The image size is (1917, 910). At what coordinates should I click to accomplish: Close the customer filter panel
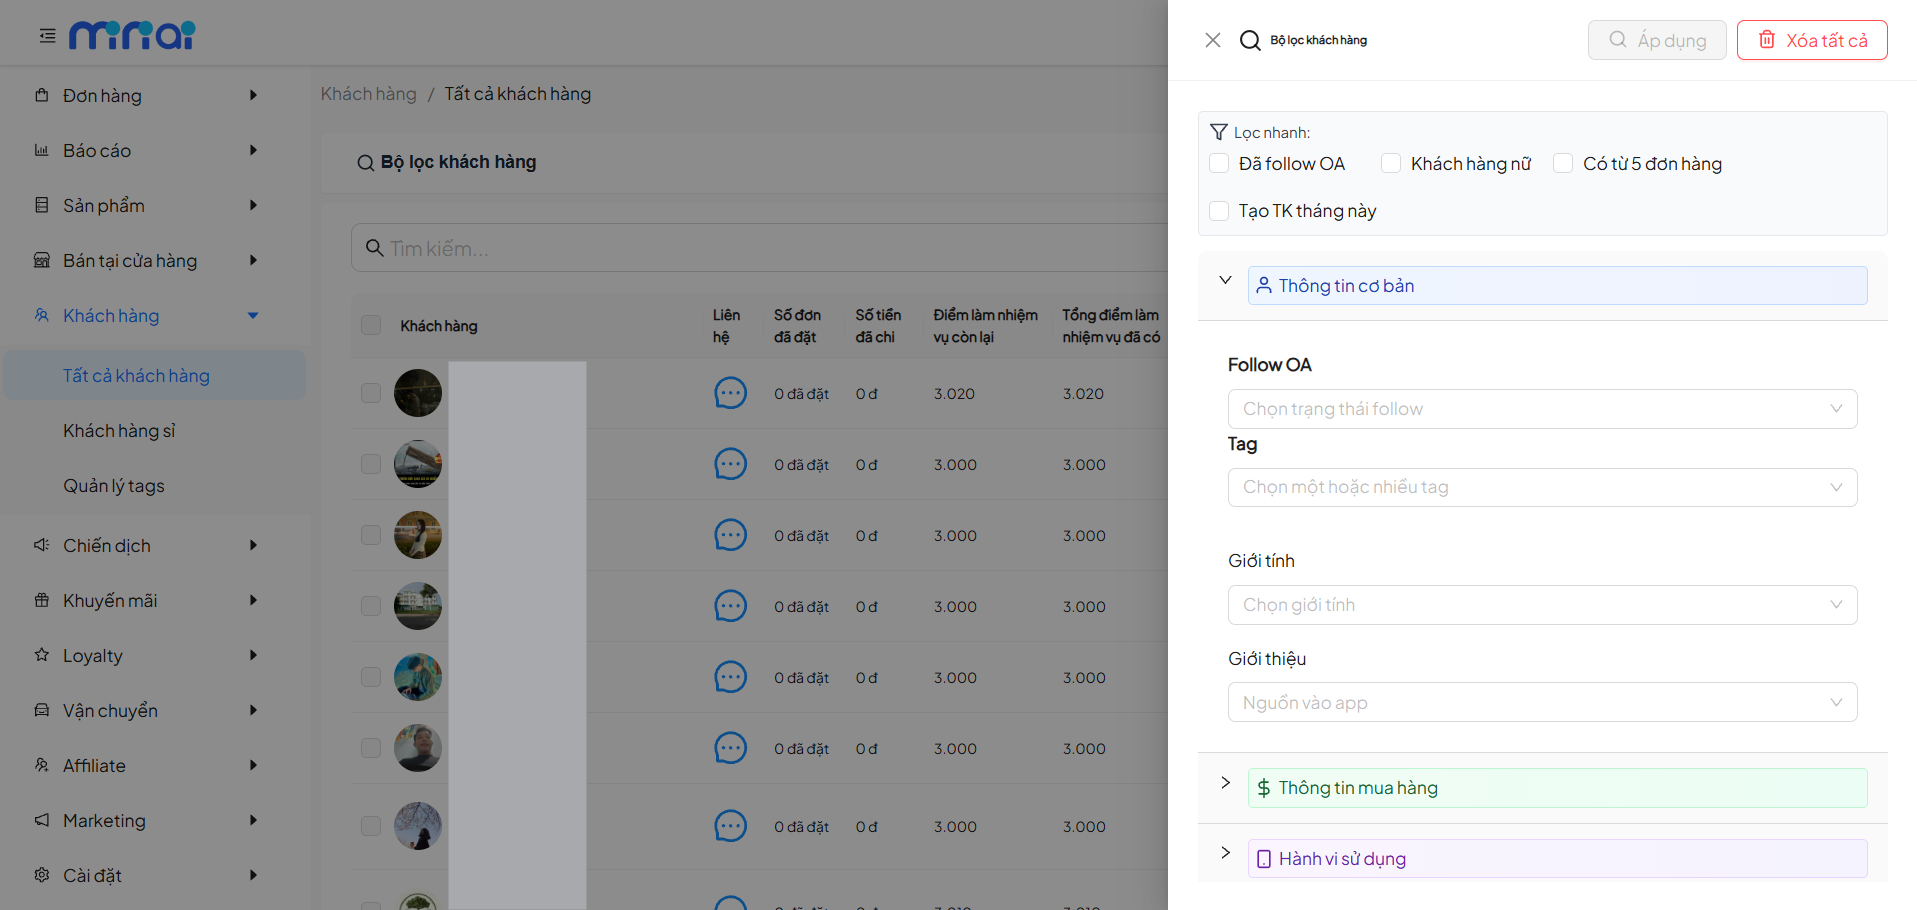pos(1212,40)
